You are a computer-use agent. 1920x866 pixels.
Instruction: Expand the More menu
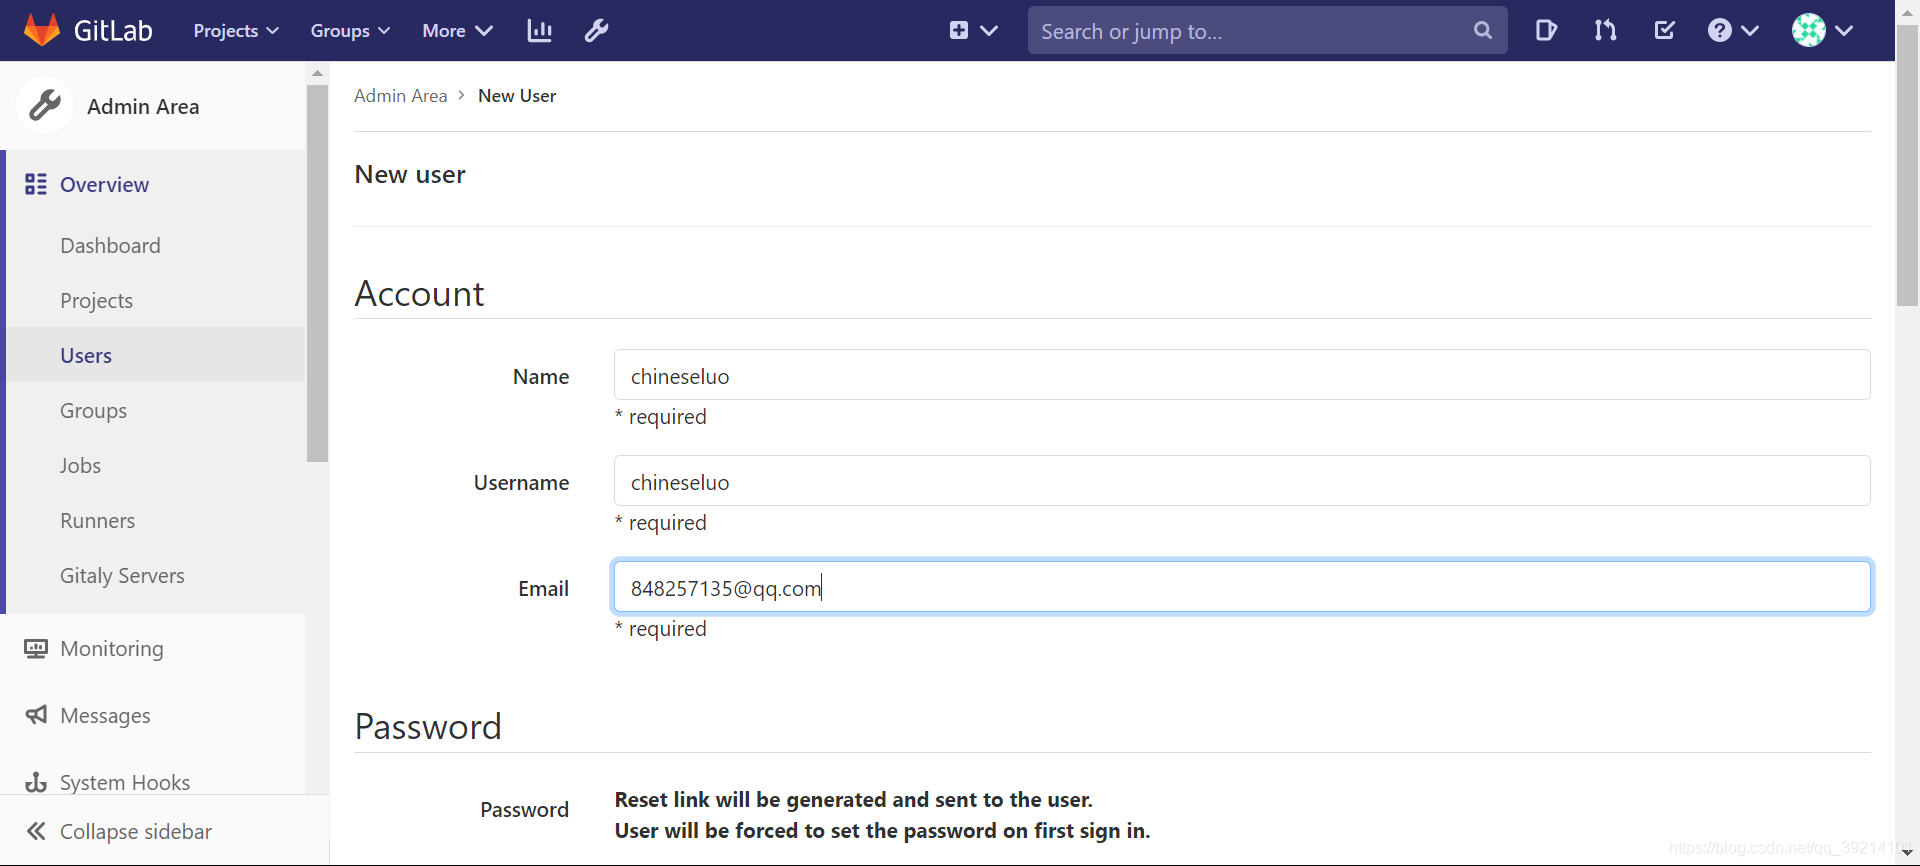(457, 31)
